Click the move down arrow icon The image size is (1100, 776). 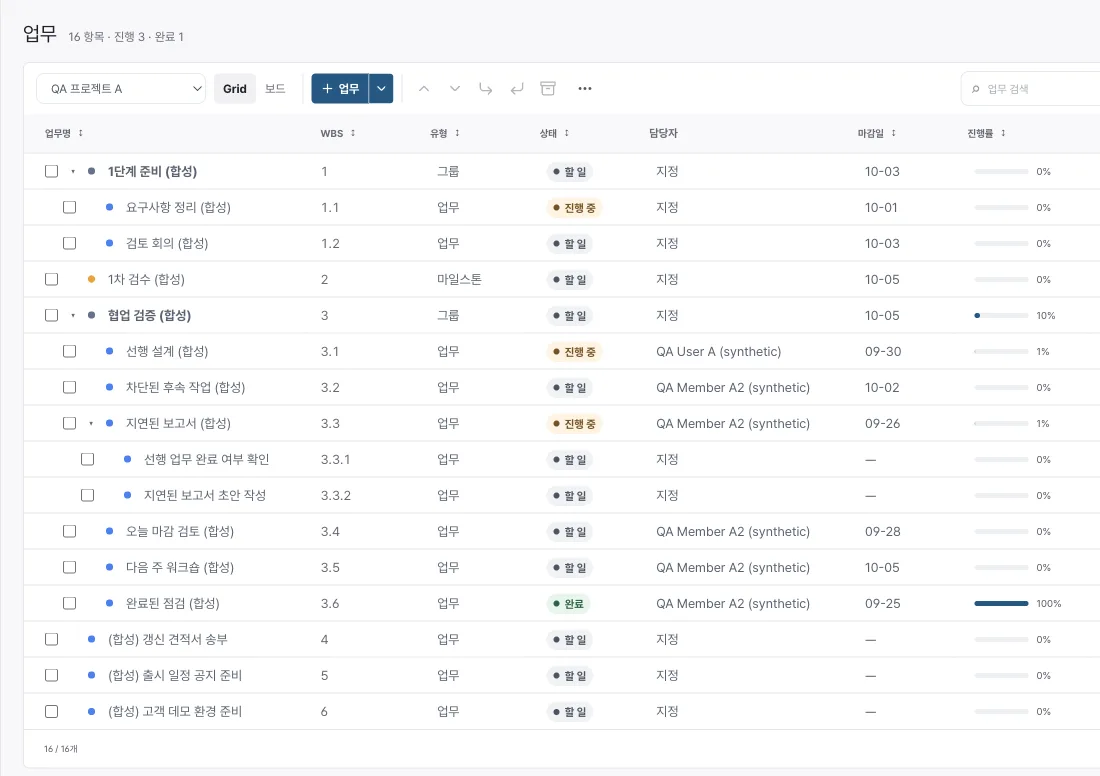(x=455, y=88)
